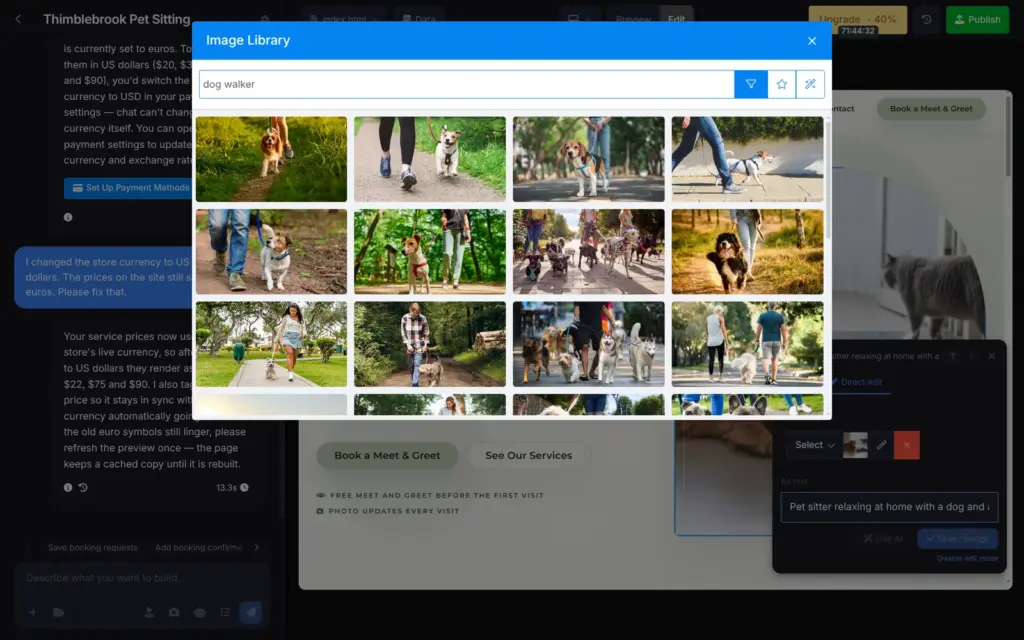Viewport: 1024px width, 640px height.
Task: Click the info icon under the latest reply
Action: [68, 488]
